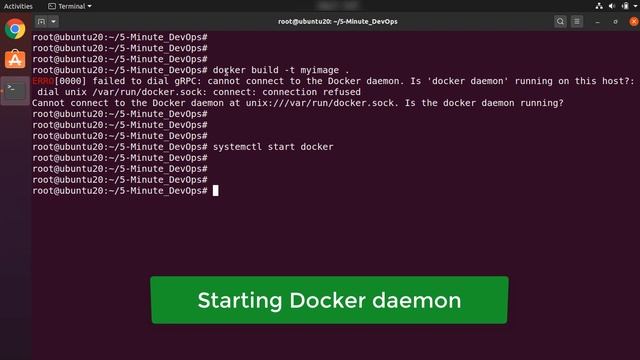The image size is (640, 360).
Task: Click the terminal cursor at the last prompt
Action: [x=216, y=191]
